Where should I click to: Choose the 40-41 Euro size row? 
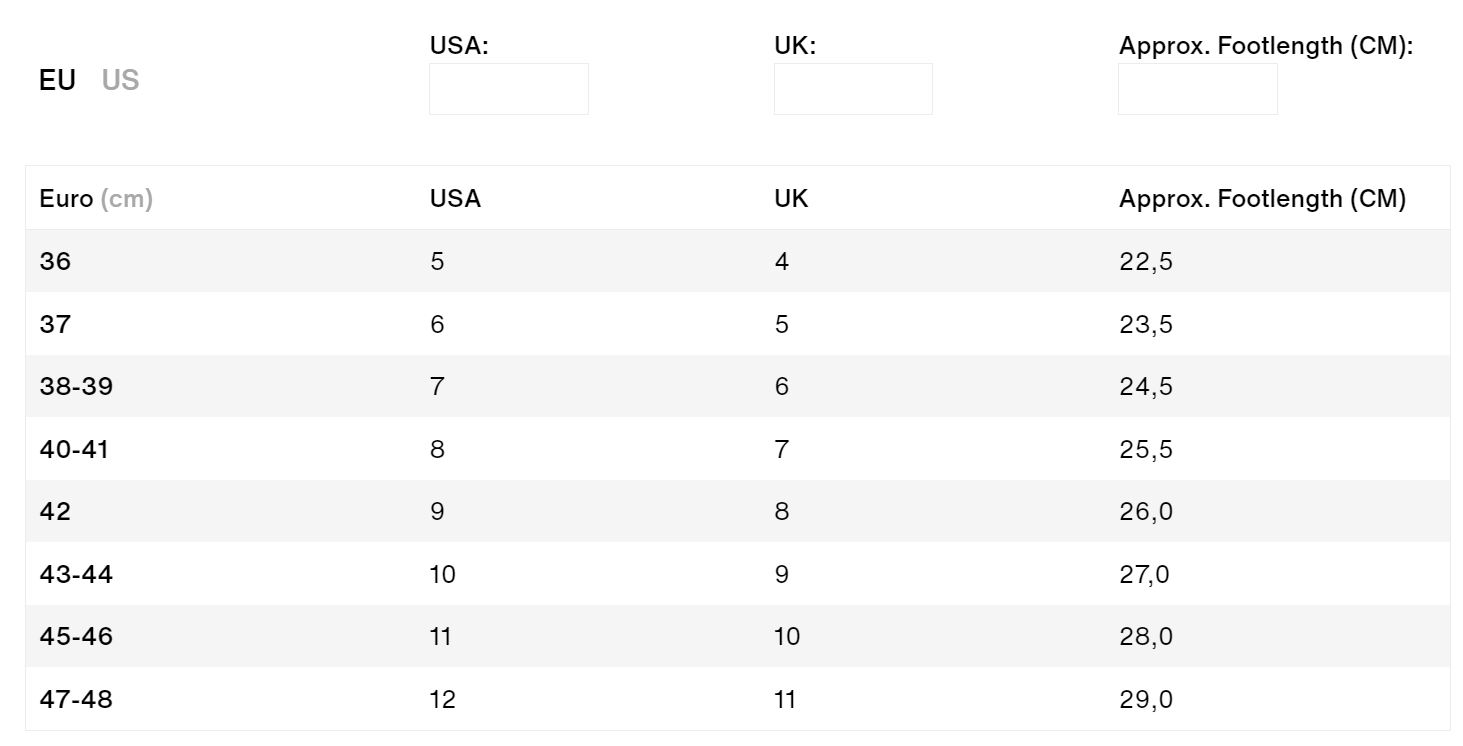point(738,449)
